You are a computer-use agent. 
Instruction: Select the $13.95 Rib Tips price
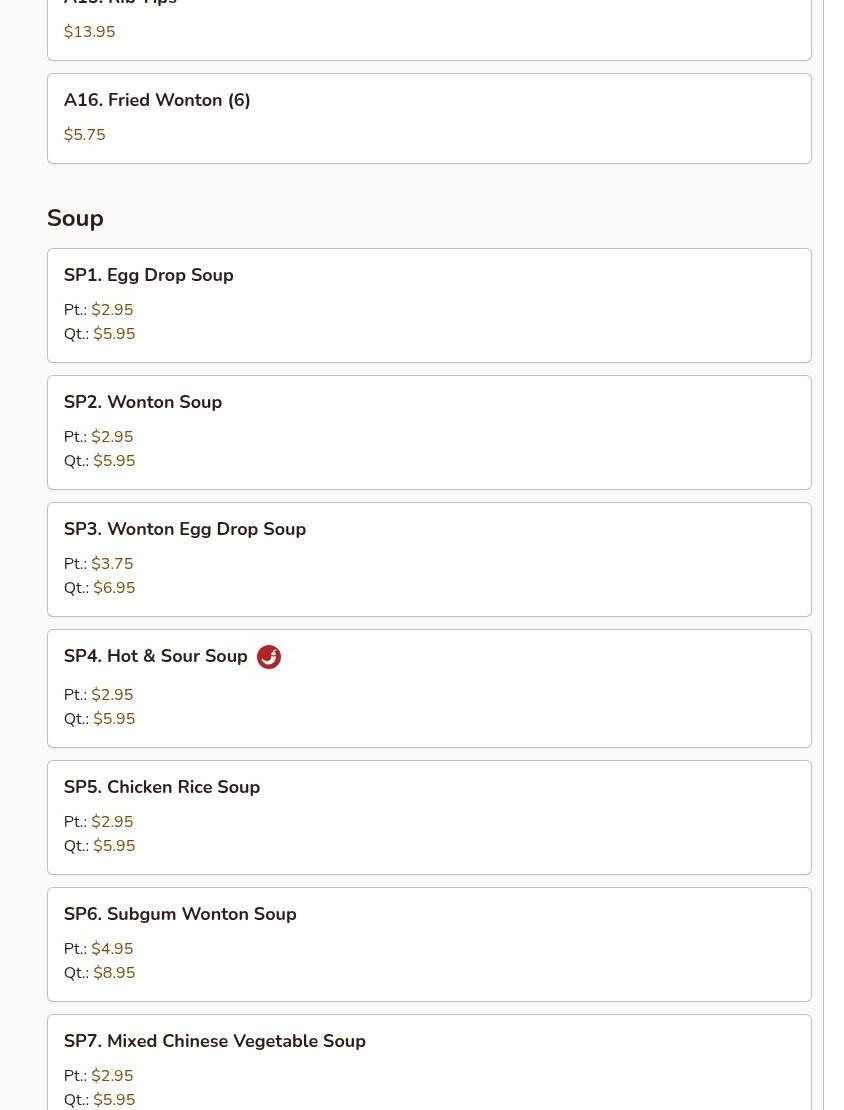[x=89, y=32]
